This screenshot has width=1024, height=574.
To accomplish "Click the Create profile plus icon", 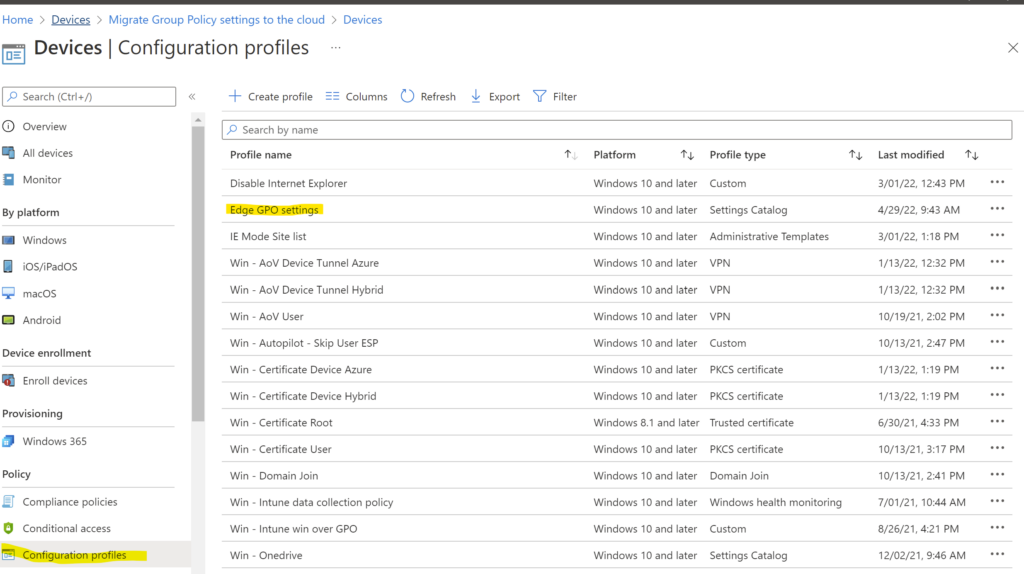I will [235, 96].
